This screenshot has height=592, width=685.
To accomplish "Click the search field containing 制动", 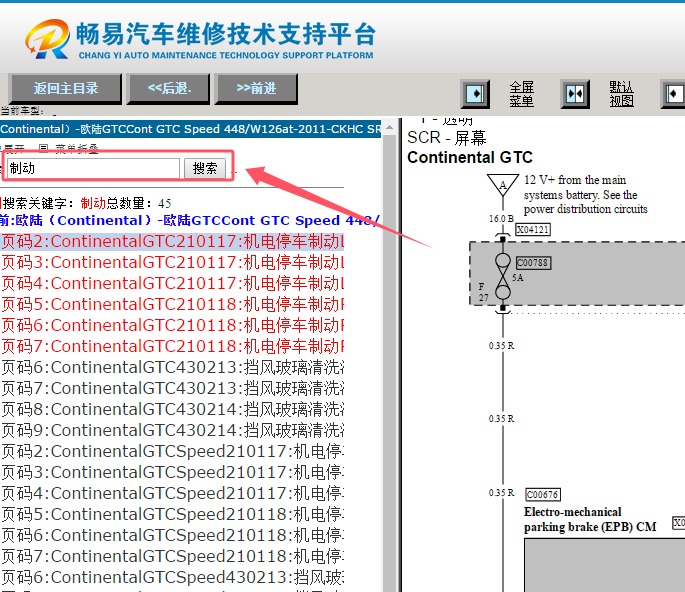I will [x=93, y=168].
